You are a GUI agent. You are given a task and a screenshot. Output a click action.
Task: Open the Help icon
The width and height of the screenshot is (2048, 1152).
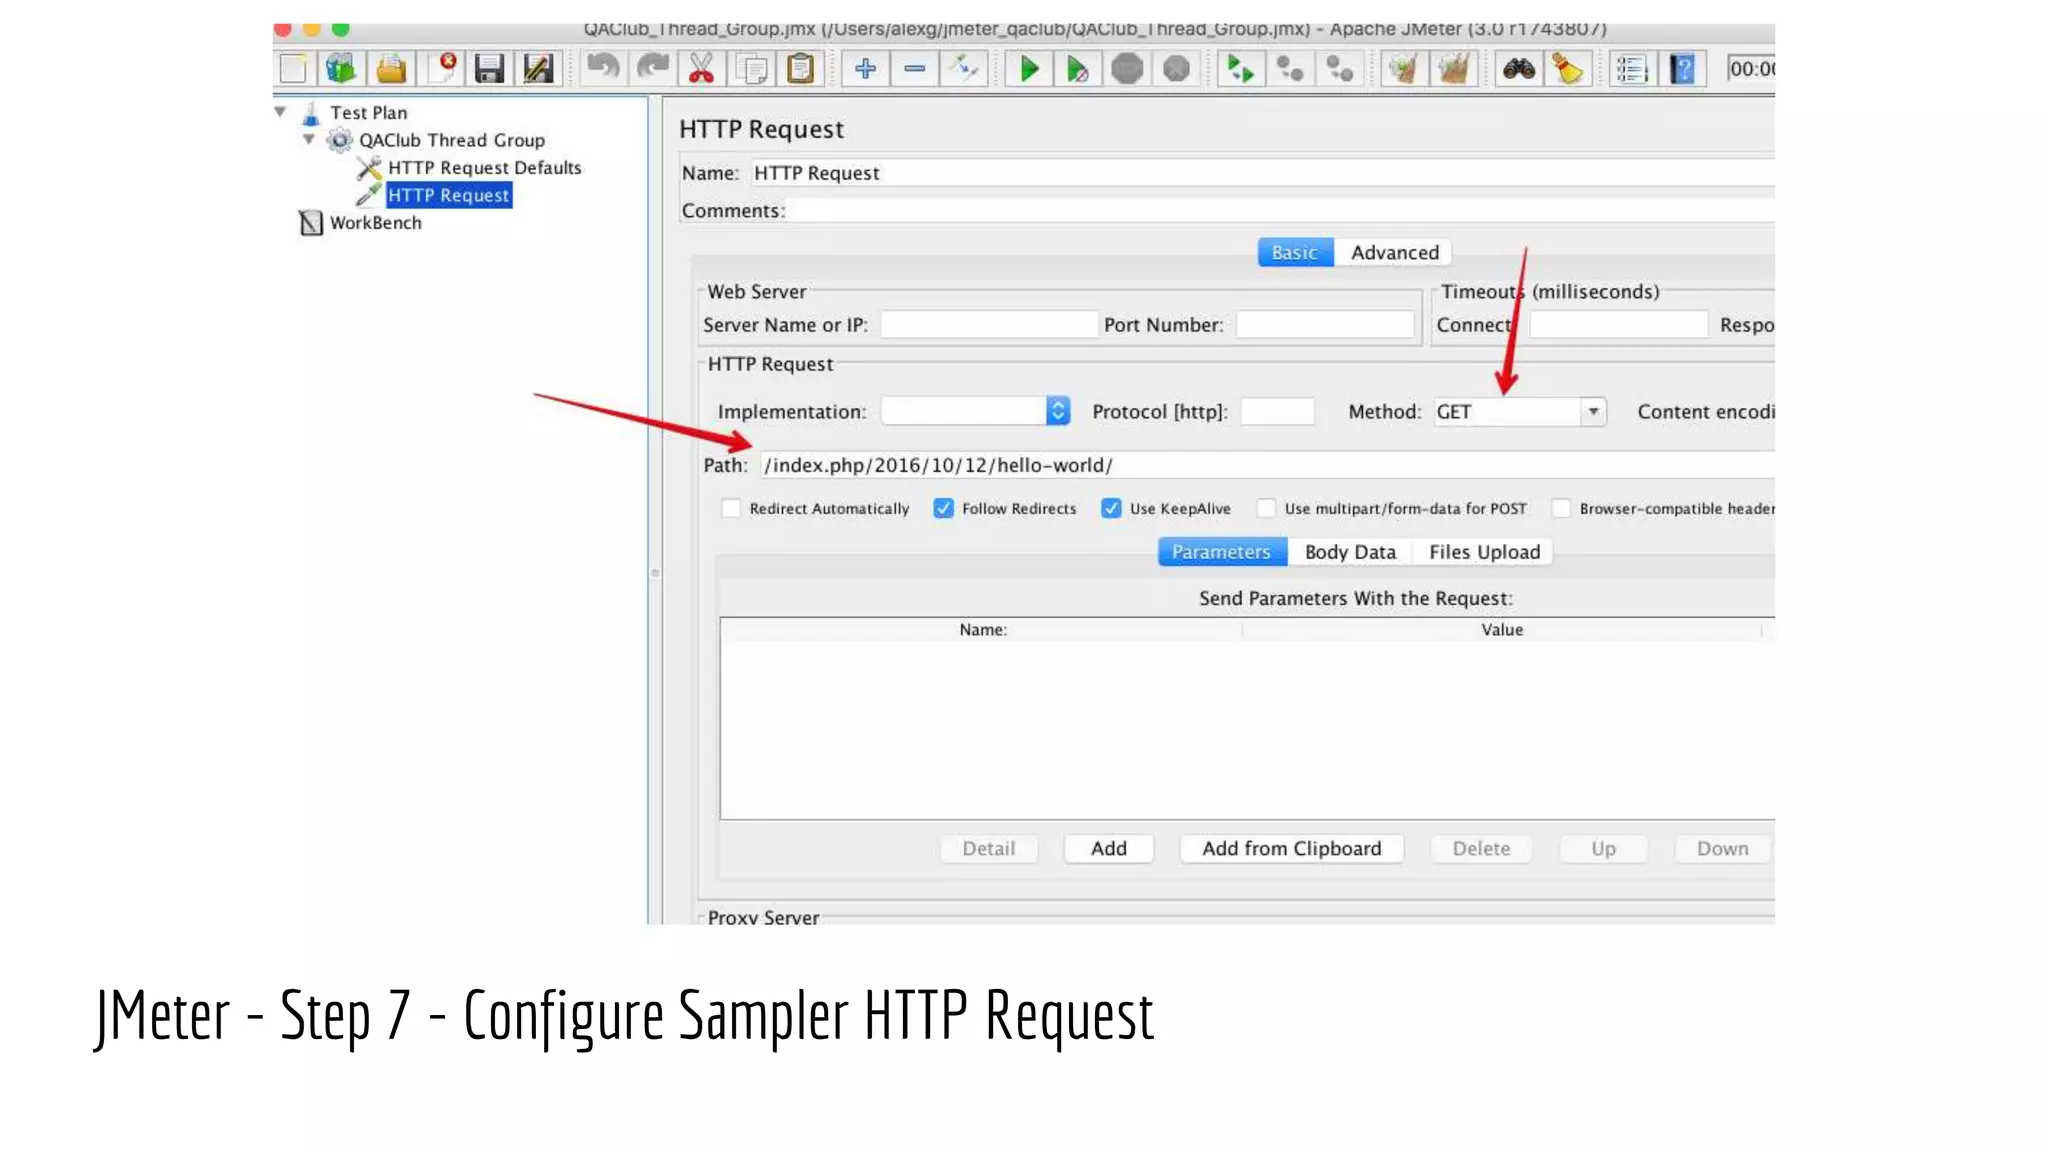[x=1682, y=69]
